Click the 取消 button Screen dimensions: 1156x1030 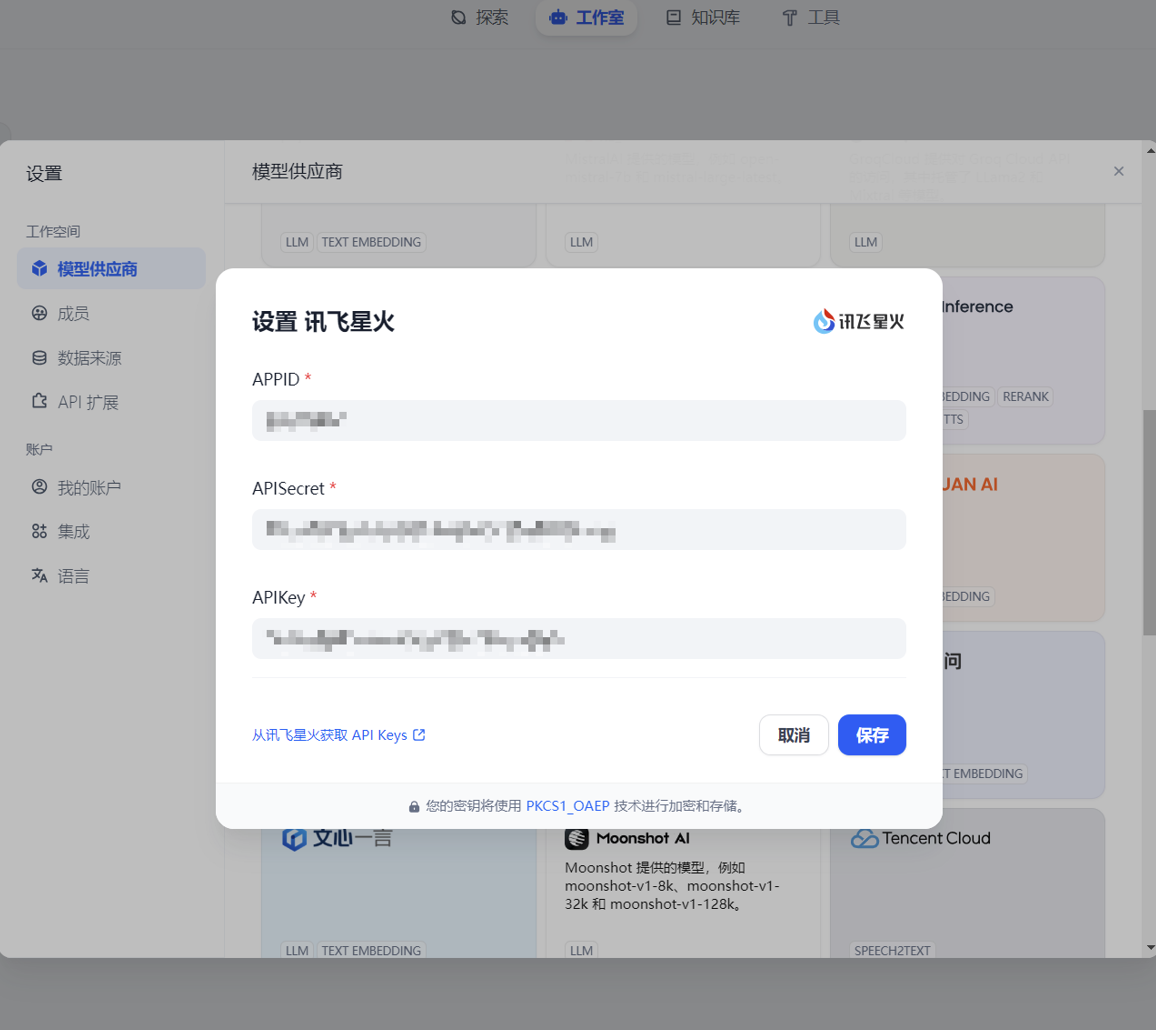click(794, 735)
